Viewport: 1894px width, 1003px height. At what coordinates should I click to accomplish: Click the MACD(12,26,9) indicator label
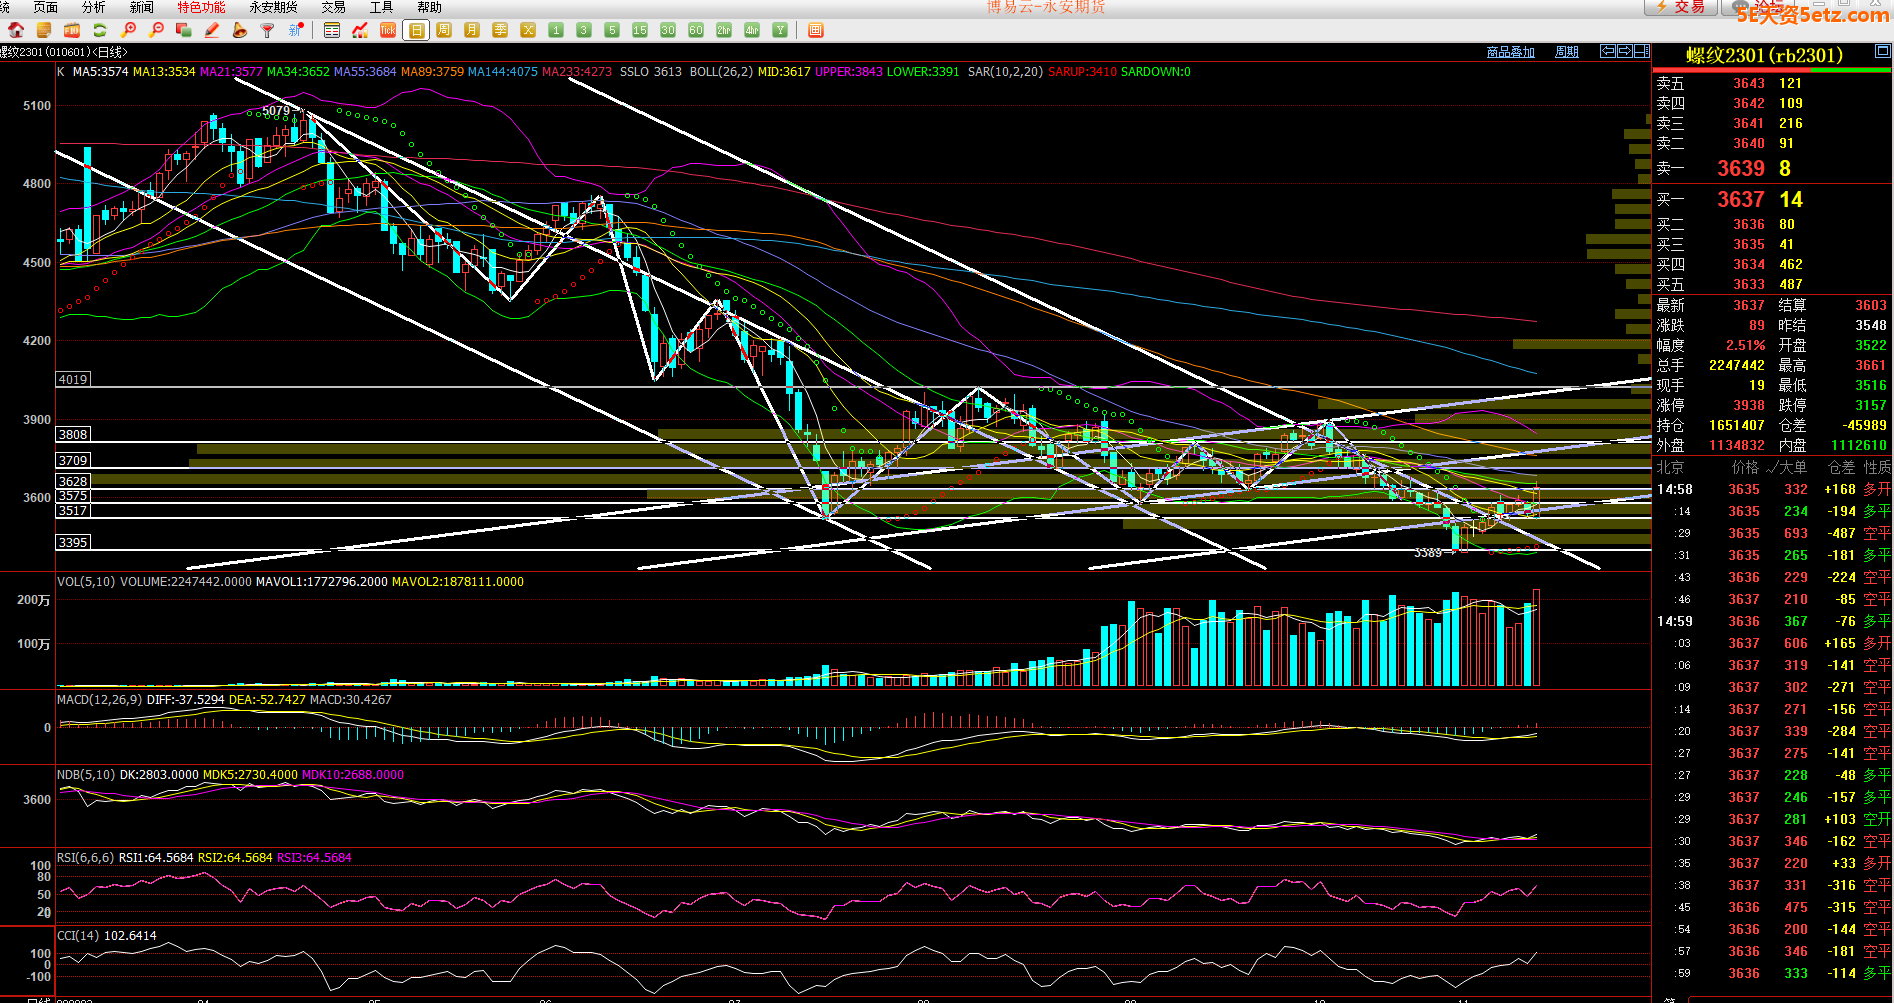click(99, 699)
